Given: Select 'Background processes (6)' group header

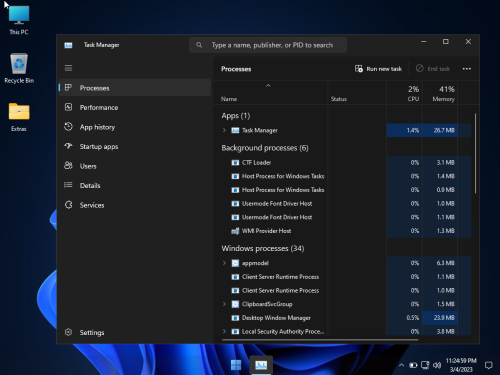Looking at the screenshot, I should (265, 148).
